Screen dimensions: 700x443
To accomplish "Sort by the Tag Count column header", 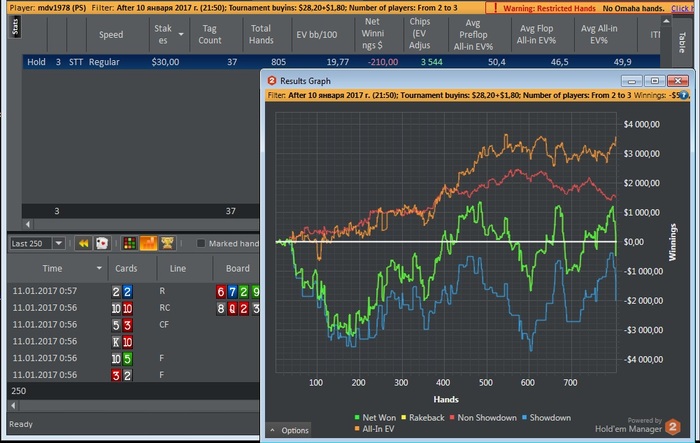I will tap(209, 34).
